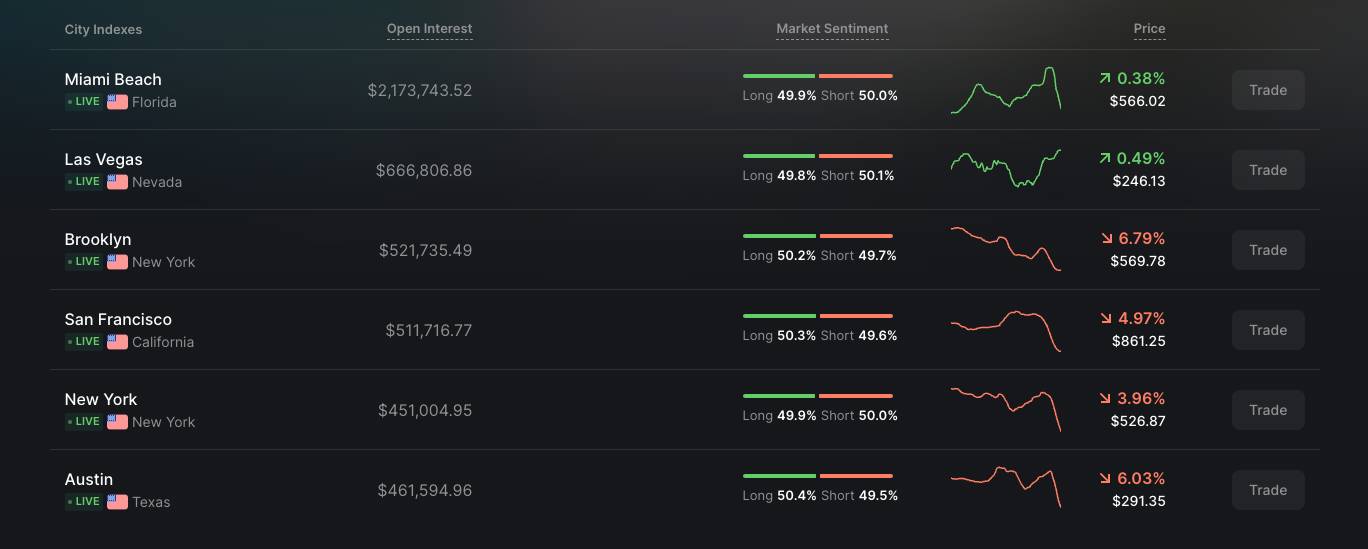Open the Brooklyn price sparkline chart
The image size is (1368, 549).
(x=1006, y=249)
